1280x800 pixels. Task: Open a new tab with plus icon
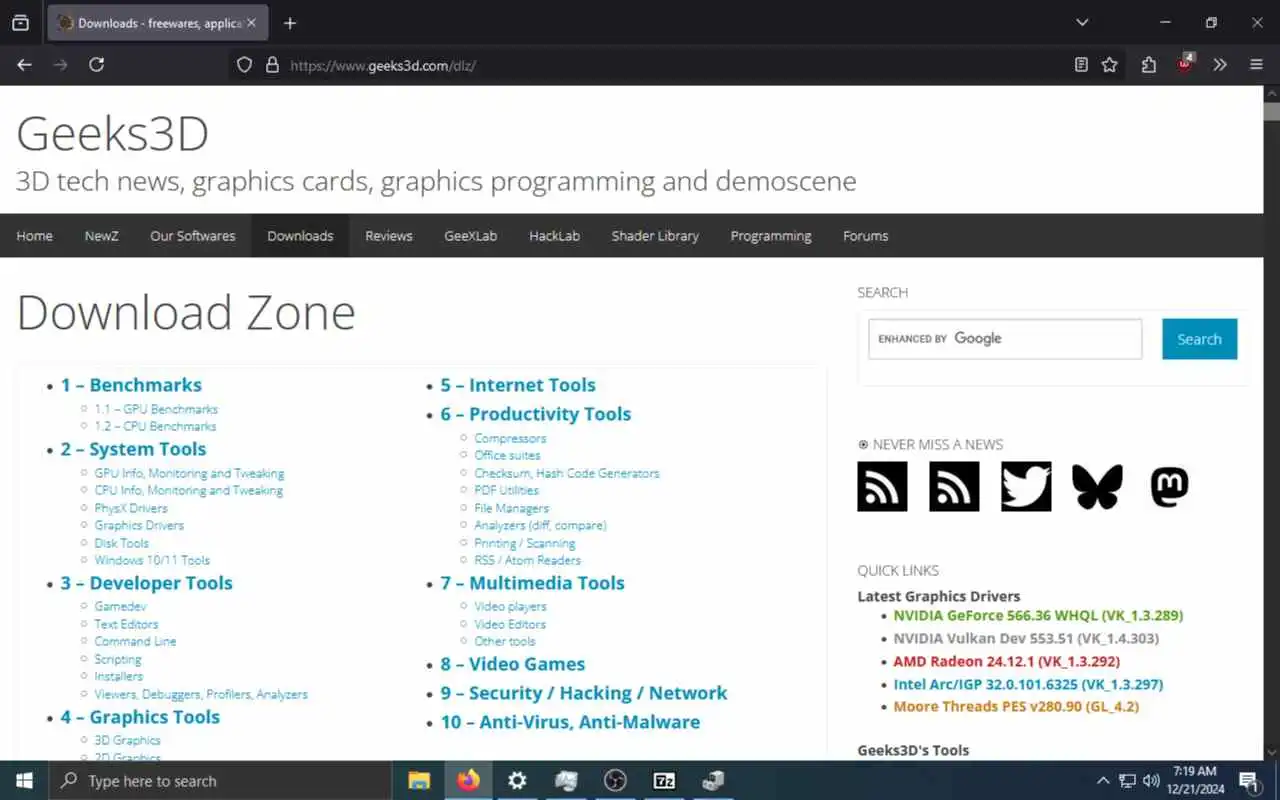pyautogui.click(x=290, y=23)
